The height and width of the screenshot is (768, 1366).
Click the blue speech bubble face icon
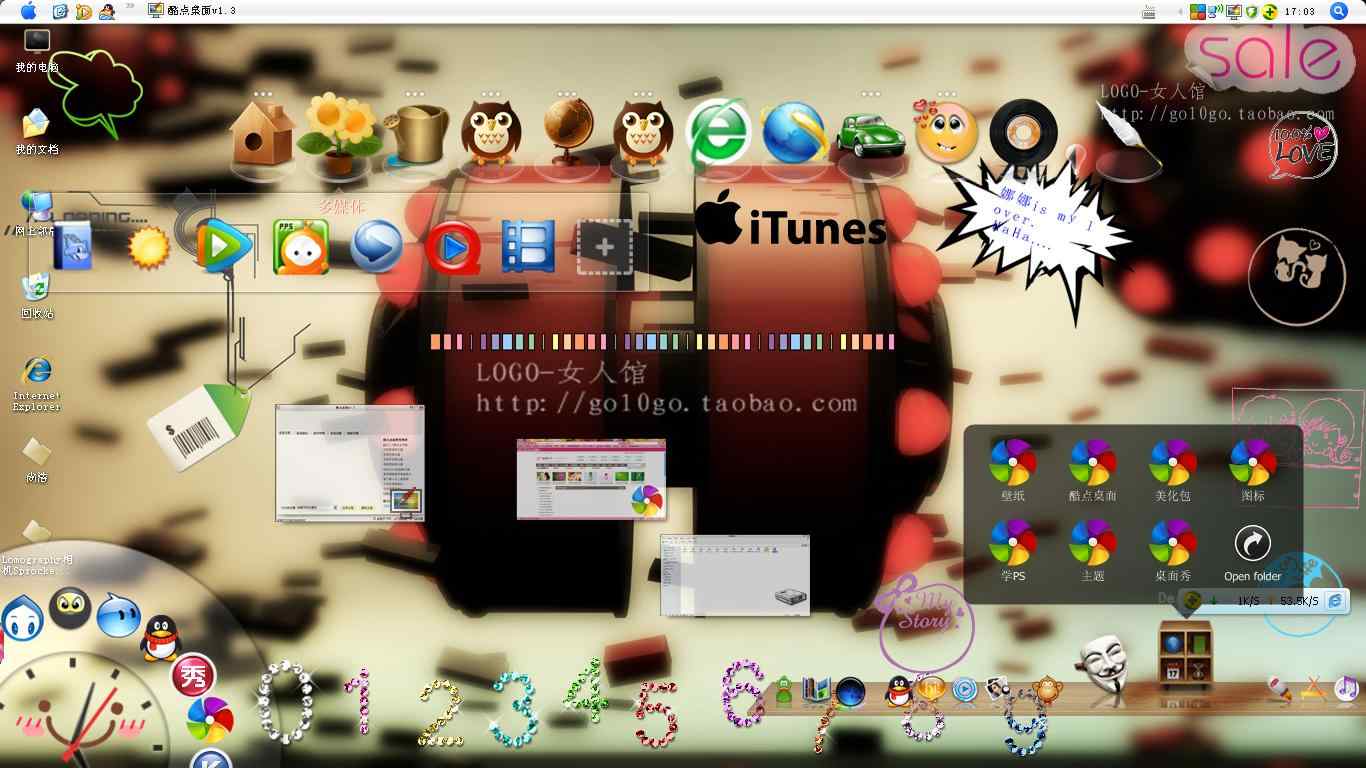pyautogui.click(x=119, y=615)
